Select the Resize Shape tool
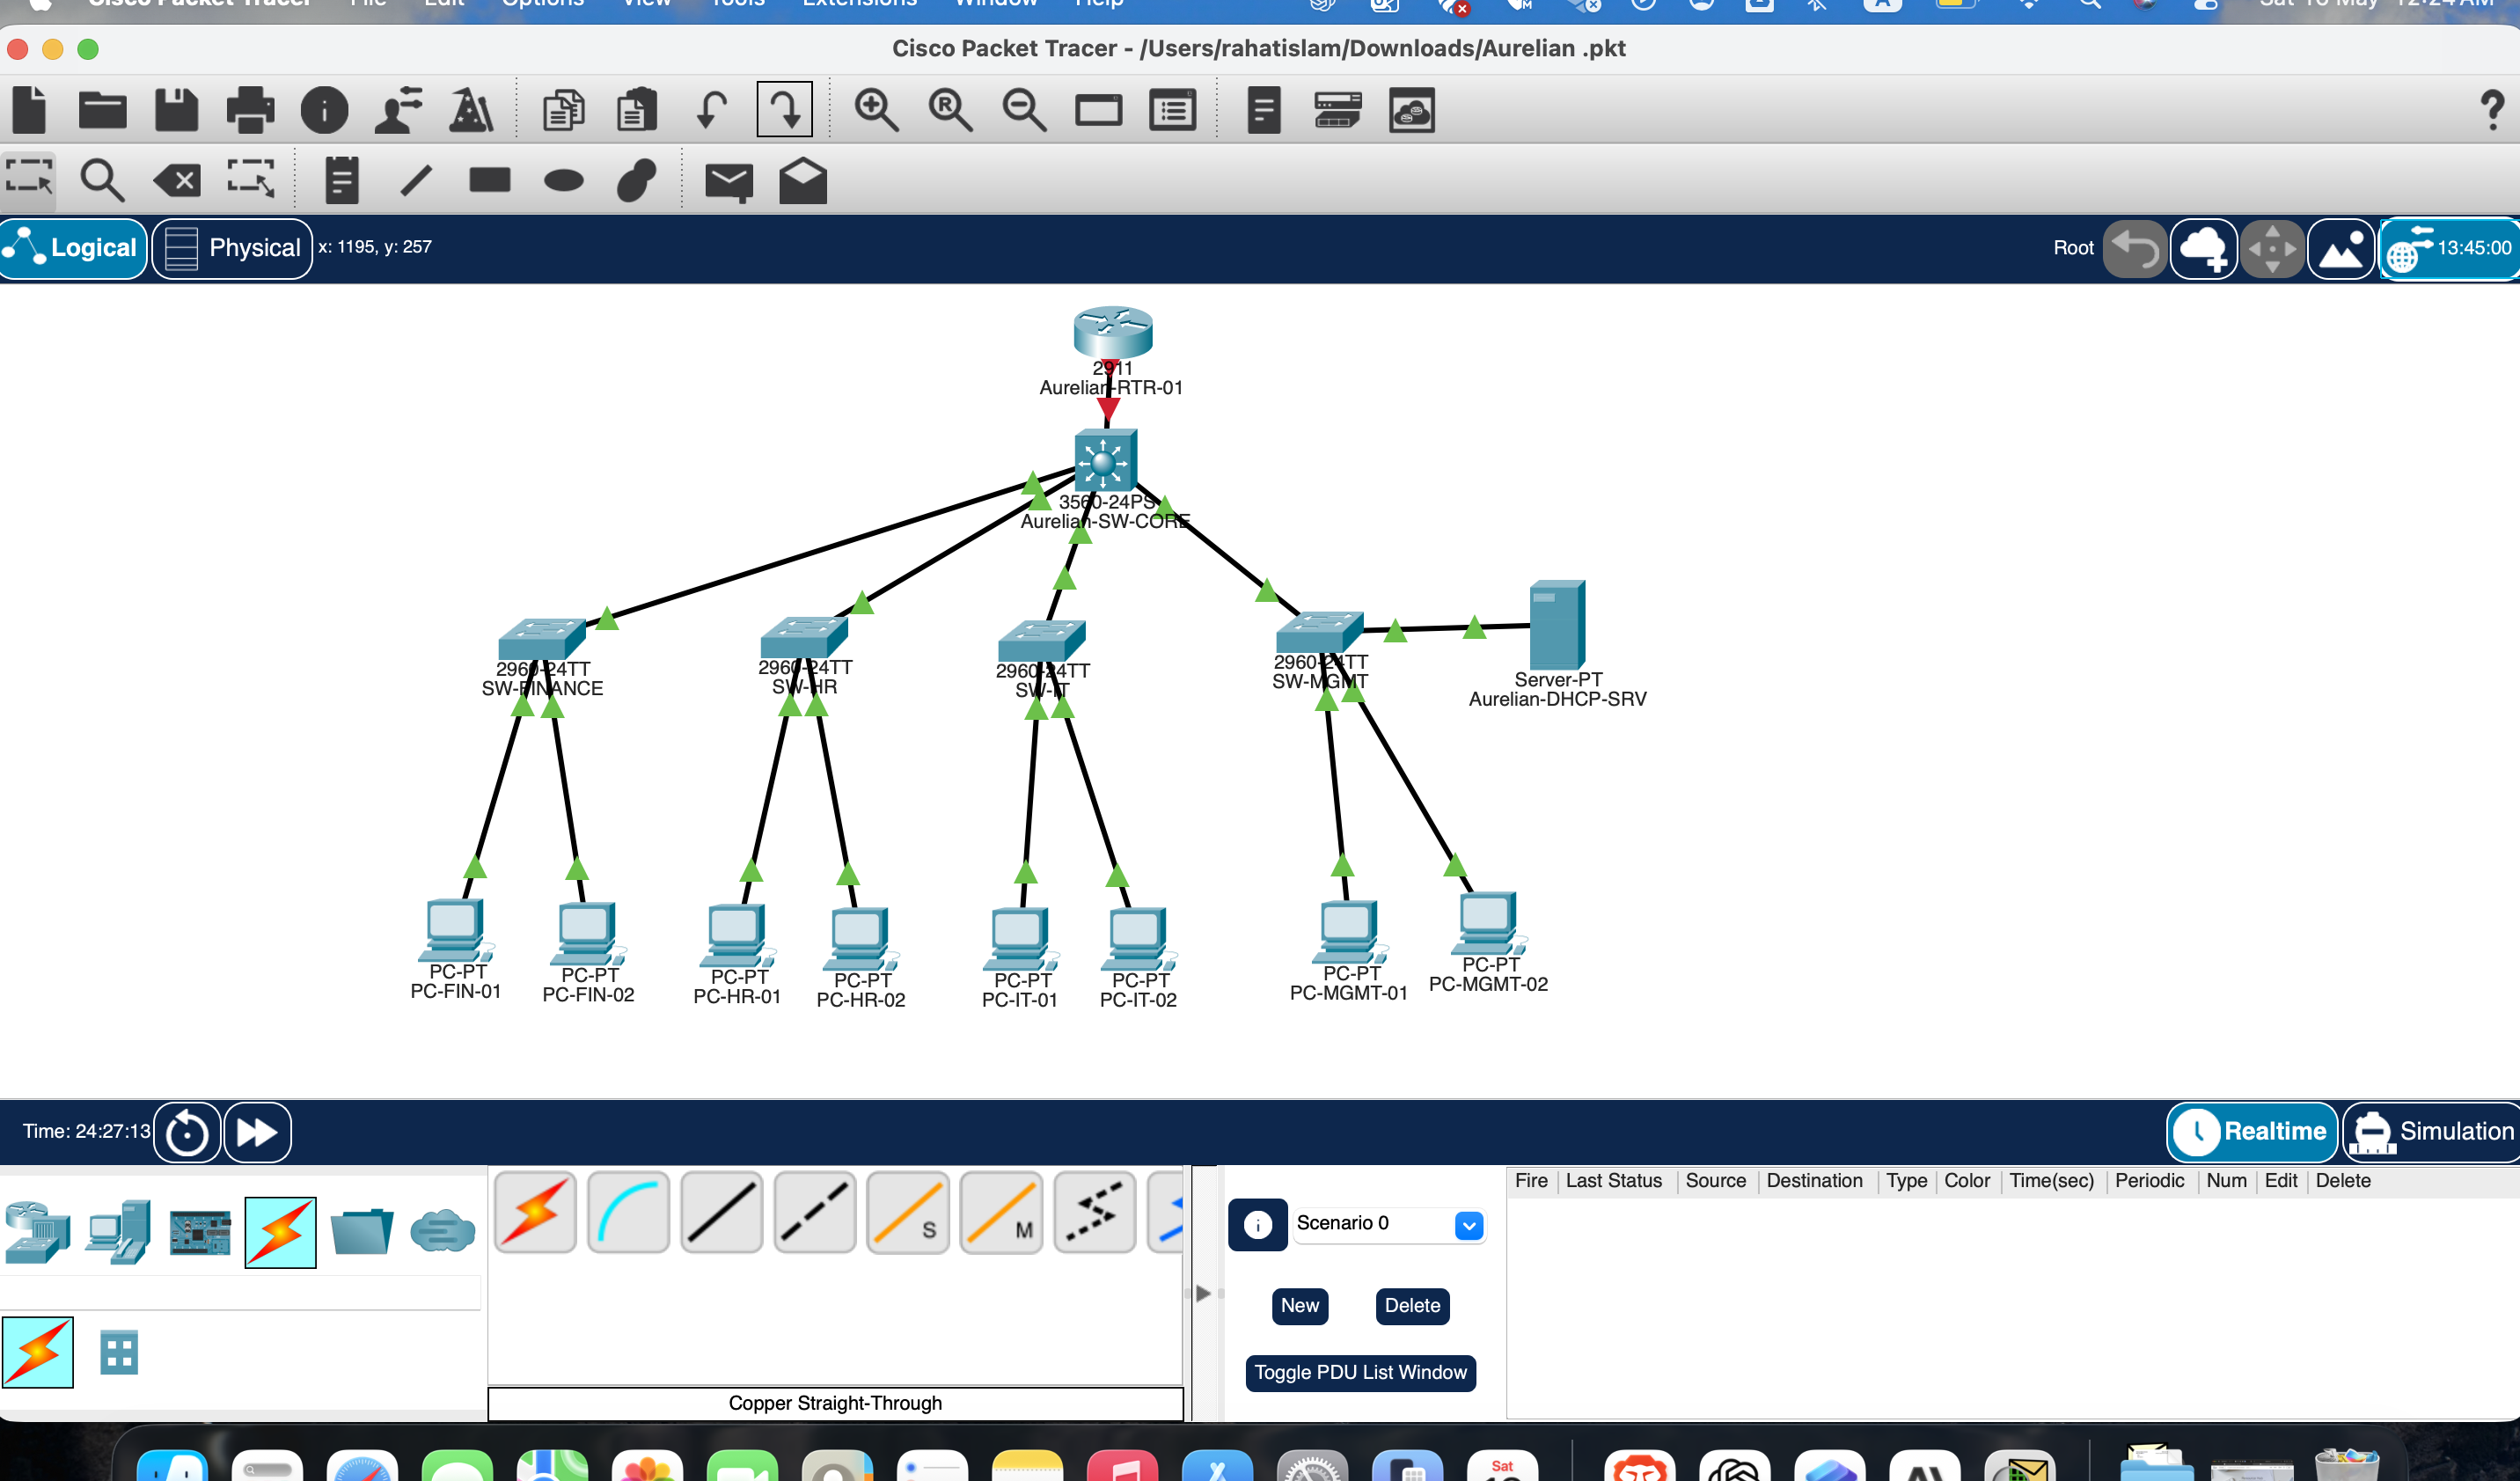2520x1481 pixels. click(x=250, y=180)
